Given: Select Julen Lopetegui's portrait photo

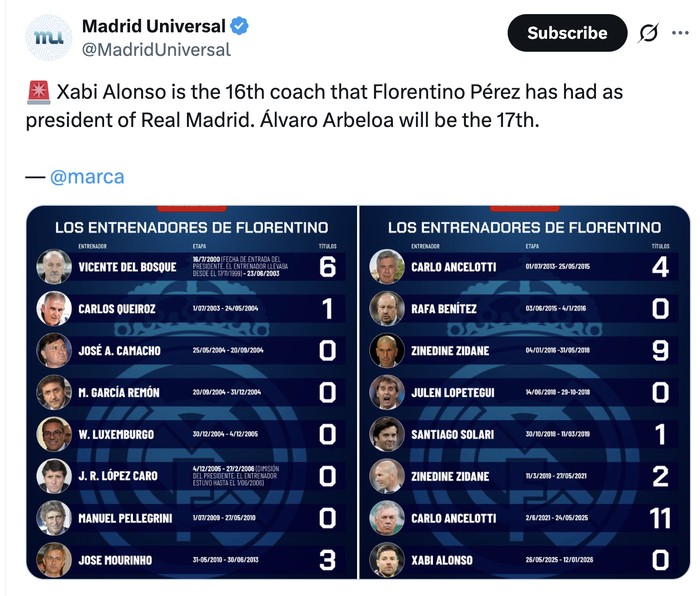Looking at the screenshot, I should 387,392.
